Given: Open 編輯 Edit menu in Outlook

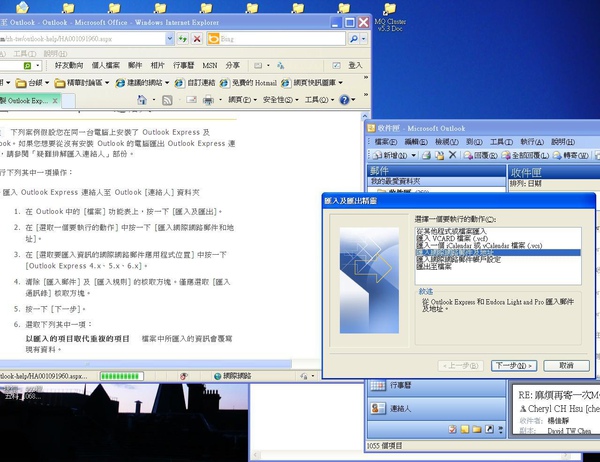Looking at the screenshot, I should [x=416, y=142].
